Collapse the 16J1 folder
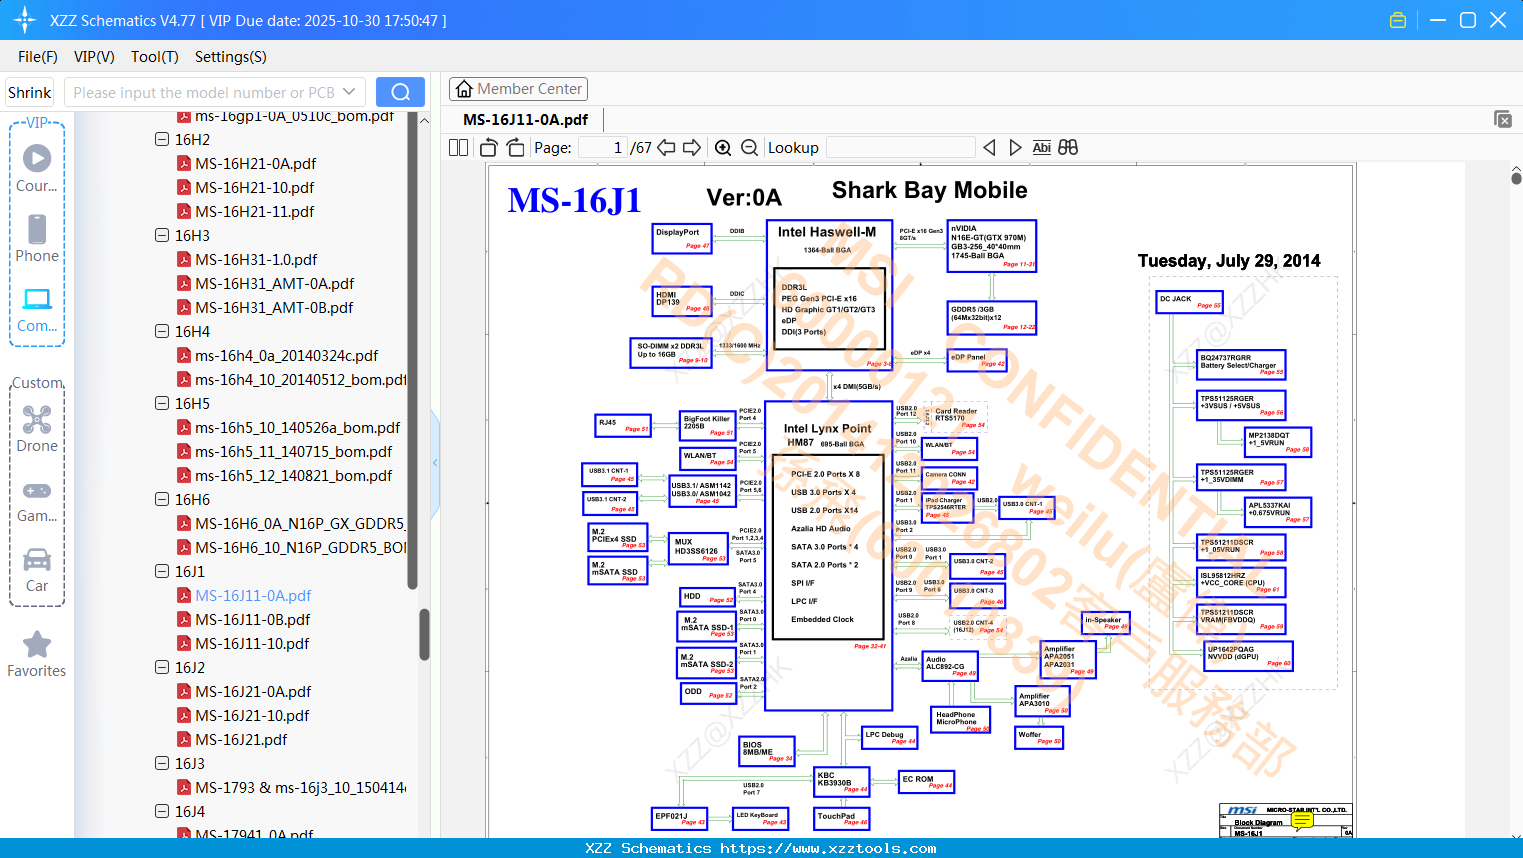 [x=162, y=571]
